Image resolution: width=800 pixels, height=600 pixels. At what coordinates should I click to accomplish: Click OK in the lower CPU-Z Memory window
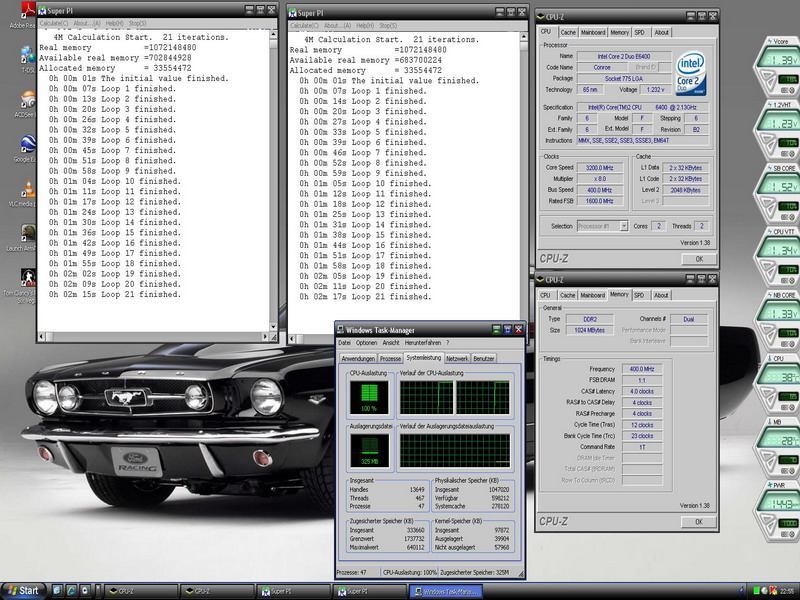pos(699,521)
